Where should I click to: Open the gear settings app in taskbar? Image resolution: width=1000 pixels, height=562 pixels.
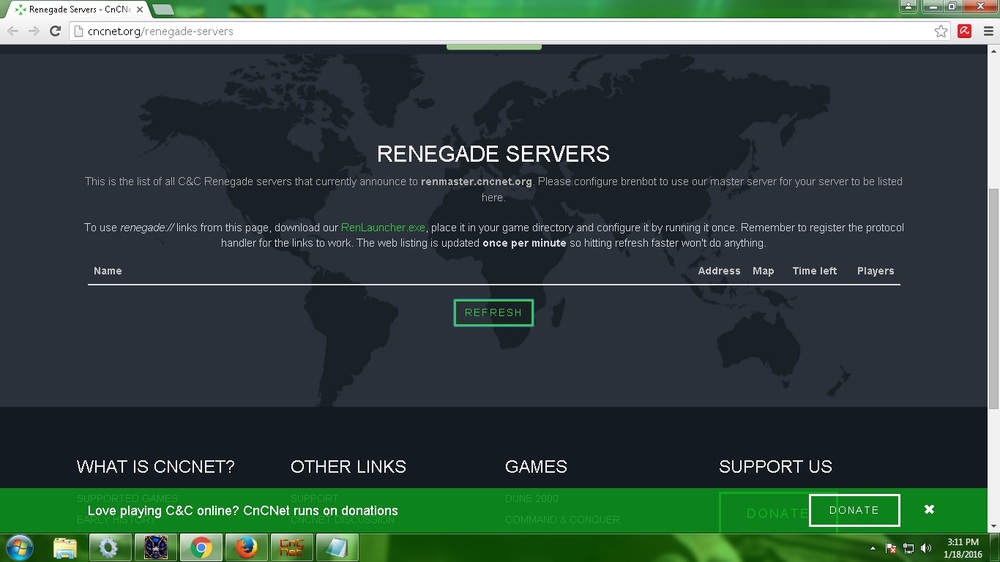tap(110, 548)
